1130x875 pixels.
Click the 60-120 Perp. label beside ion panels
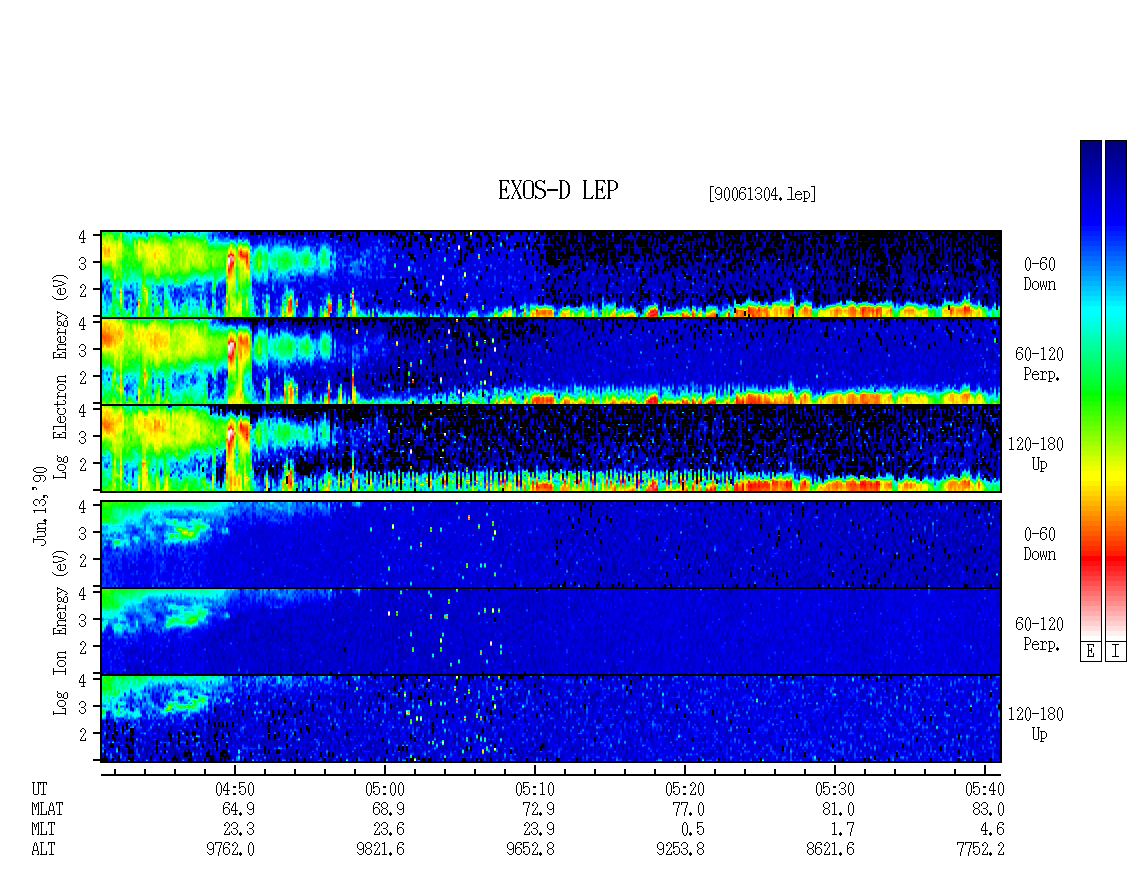(1039, 634)
